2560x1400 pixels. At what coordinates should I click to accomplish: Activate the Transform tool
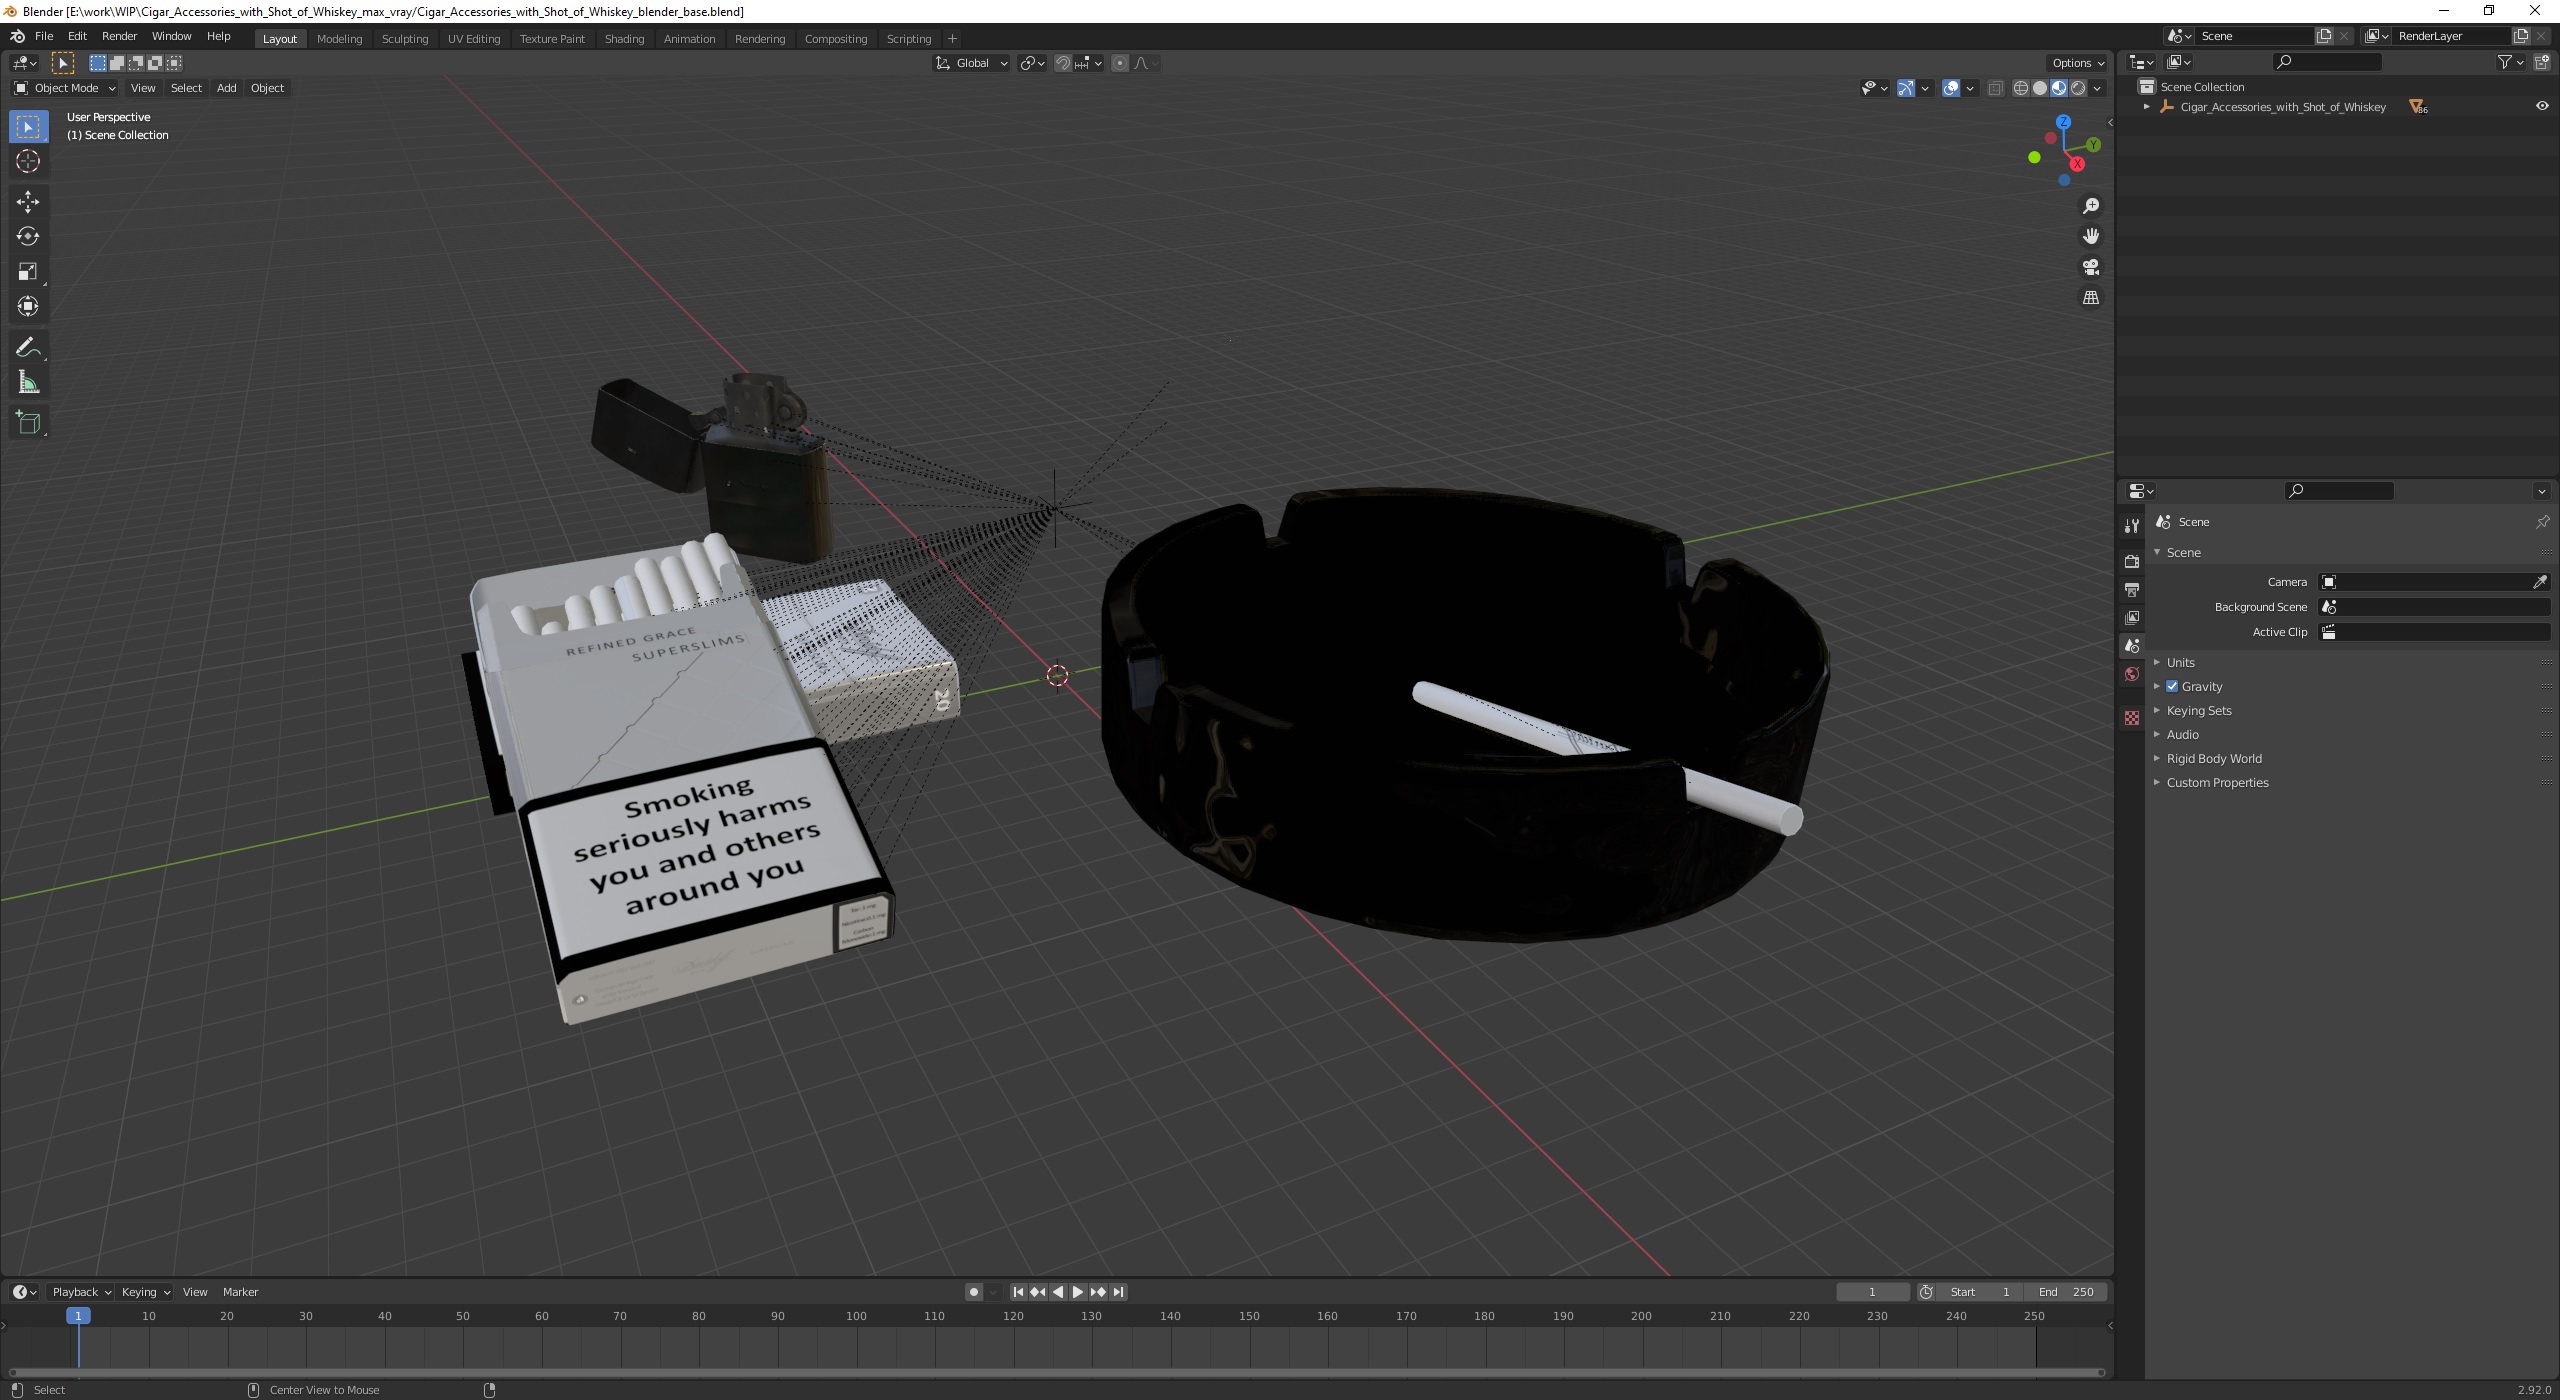coord(28,306)
